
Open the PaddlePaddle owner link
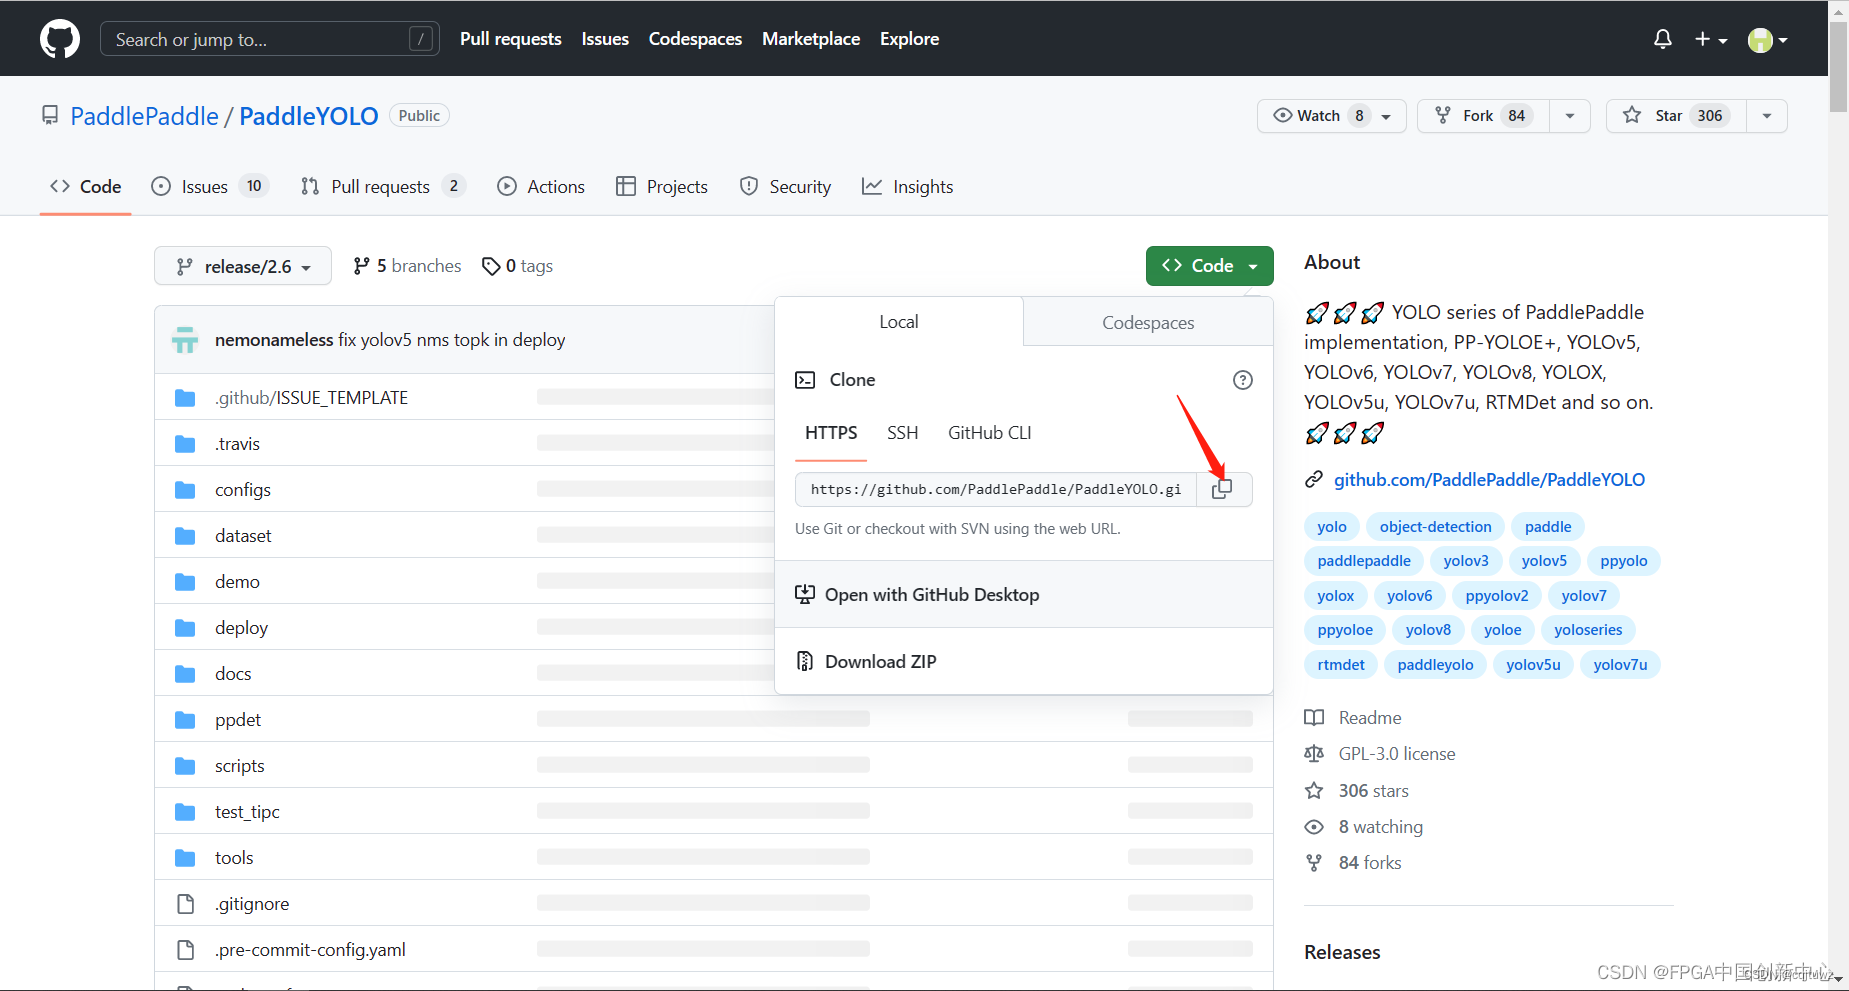pyautogui.click(x=144, y=116)
